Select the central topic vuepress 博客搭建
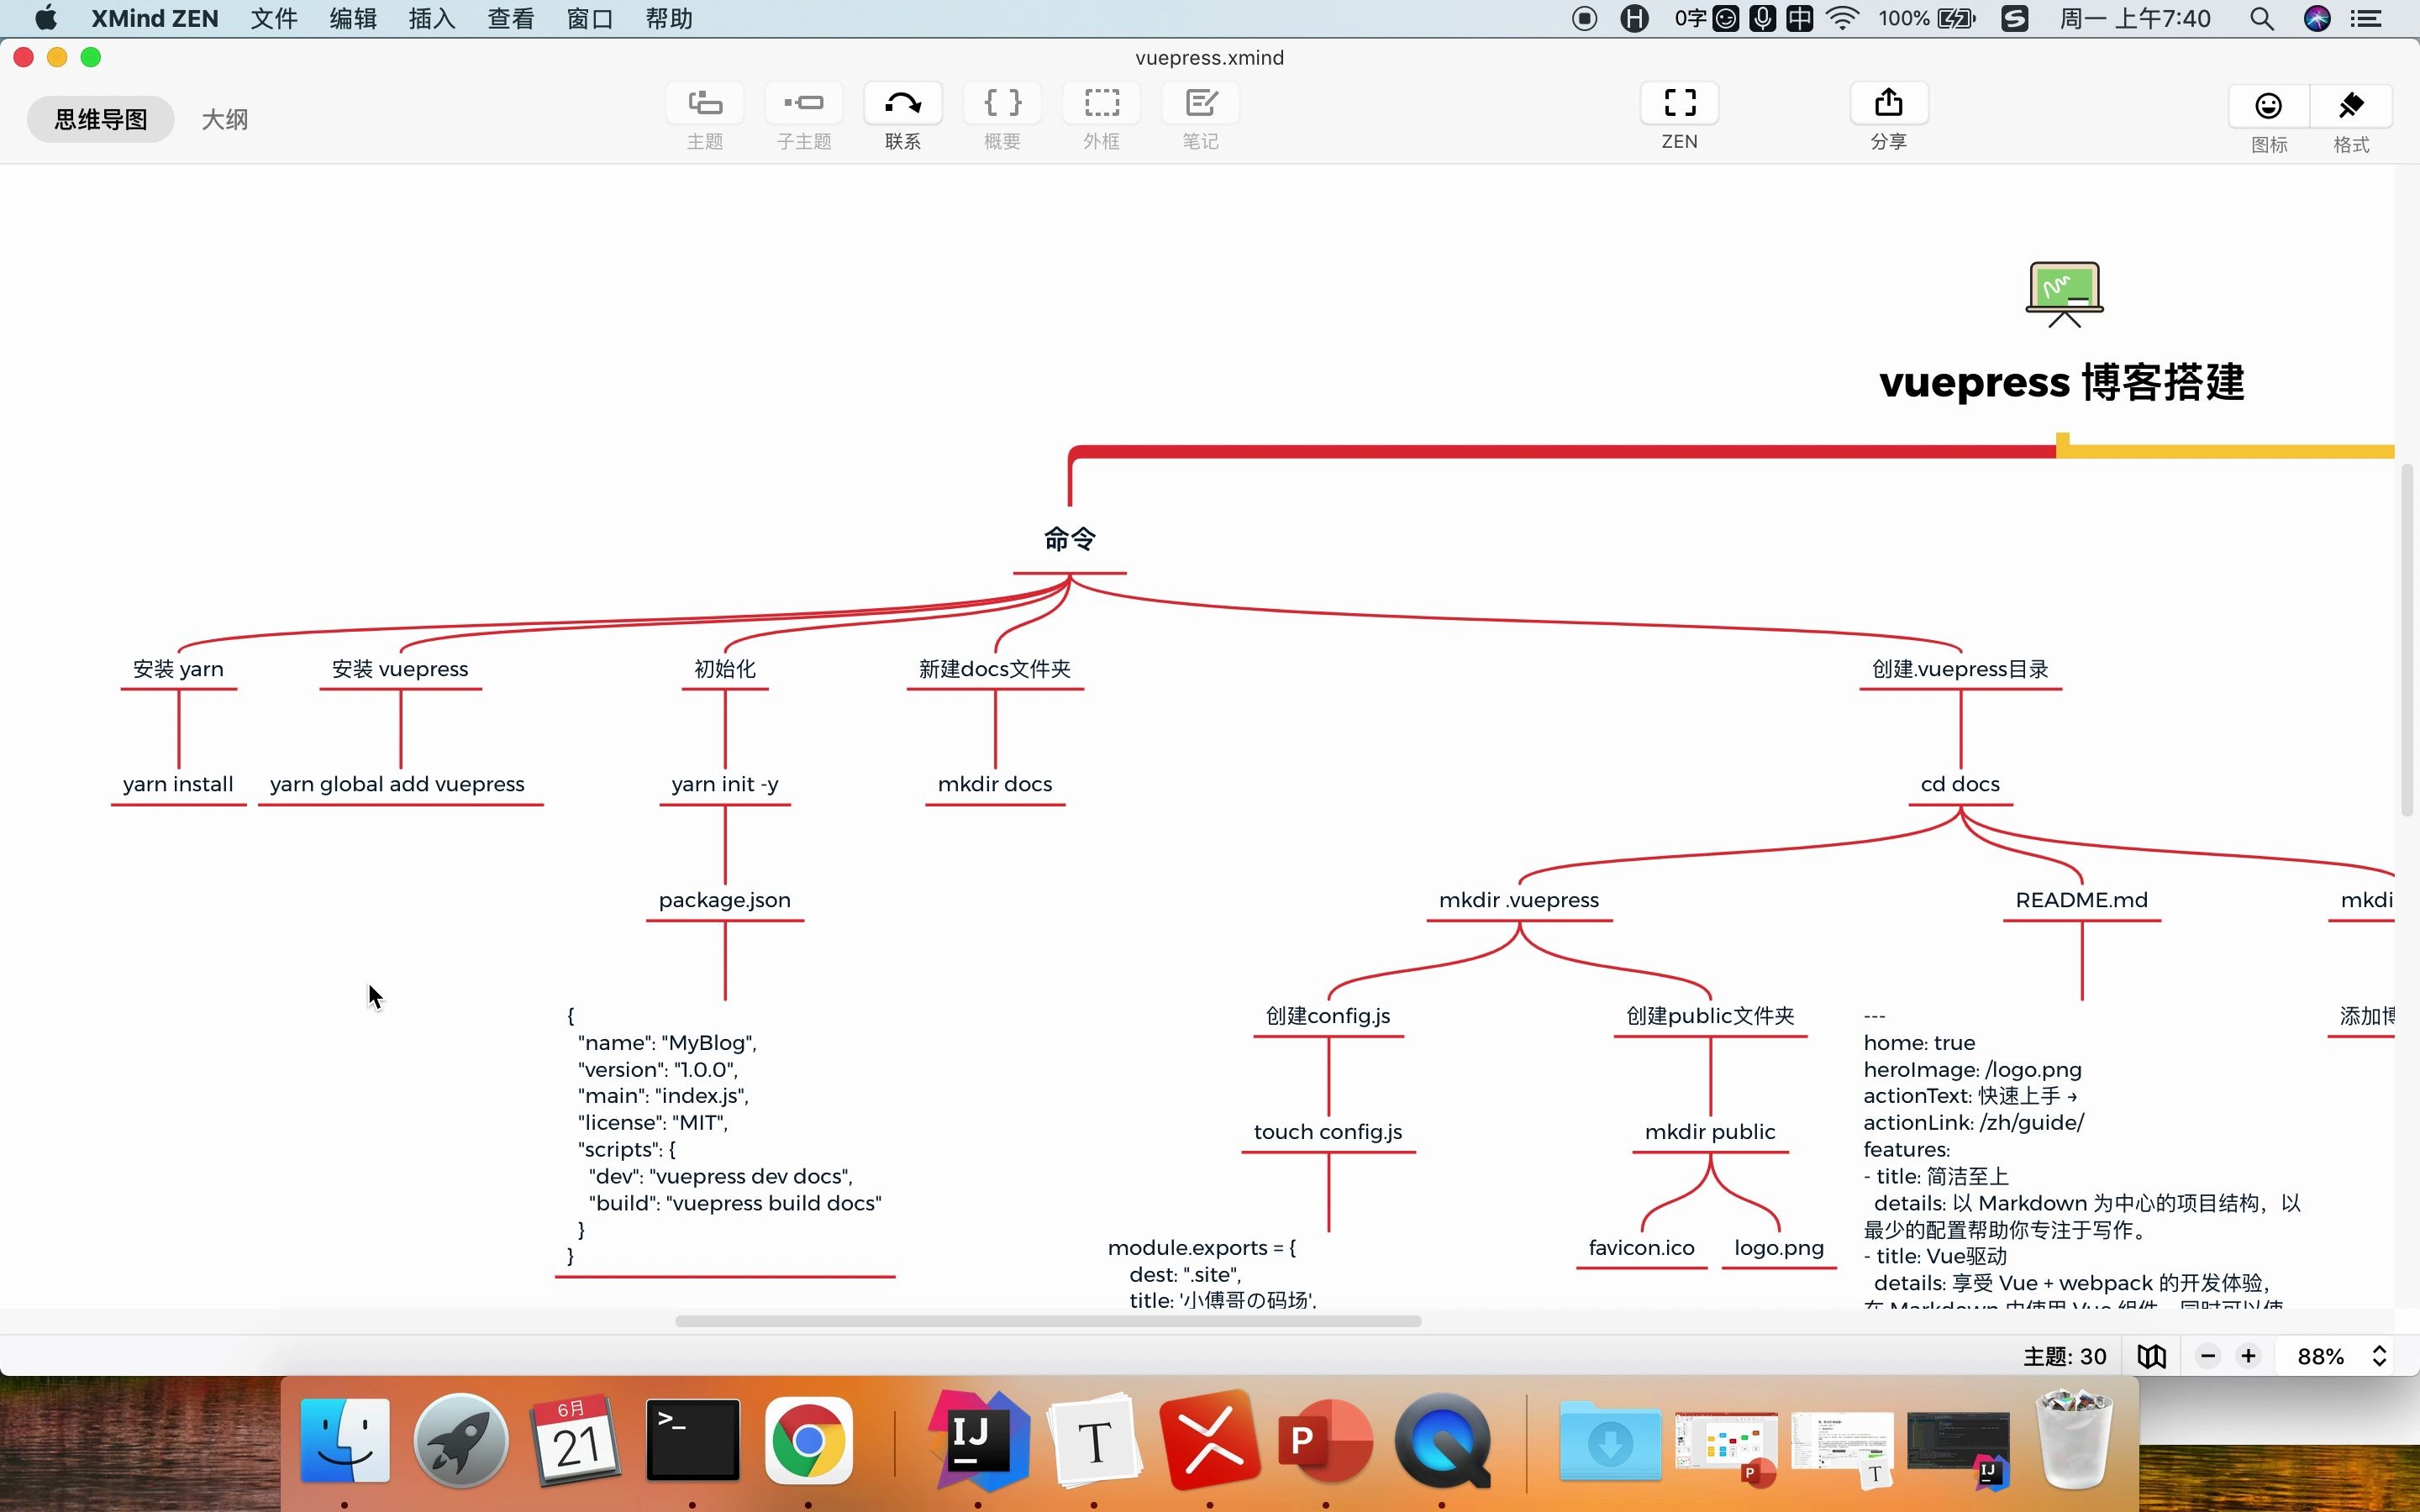This screenshot has height=1512, width=2420. [2062, 383]
